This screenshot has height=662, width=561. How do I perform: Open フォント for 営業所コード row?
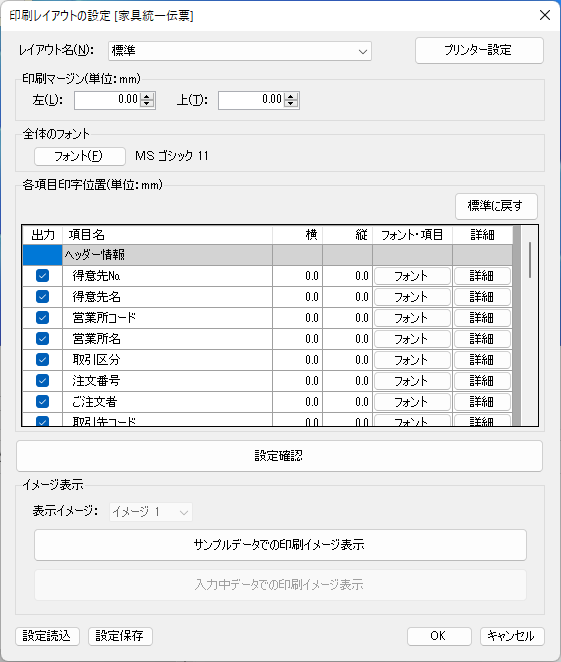click(x=412, y=318)
